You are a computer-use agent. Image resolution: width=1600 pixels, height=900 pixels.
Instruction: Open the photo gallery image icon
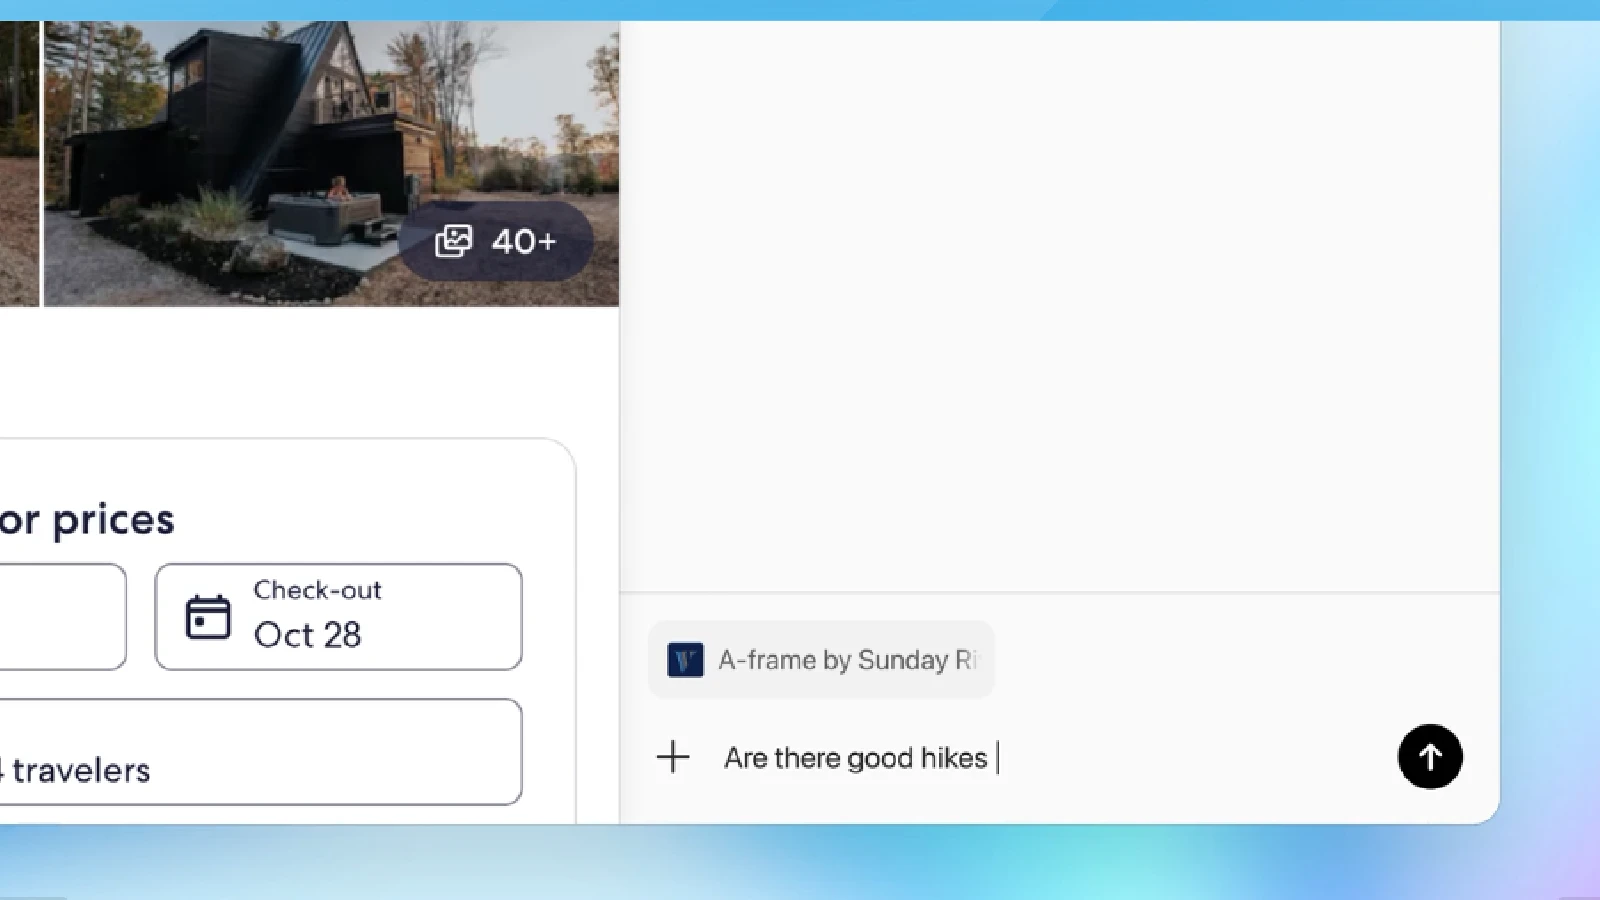453,241
